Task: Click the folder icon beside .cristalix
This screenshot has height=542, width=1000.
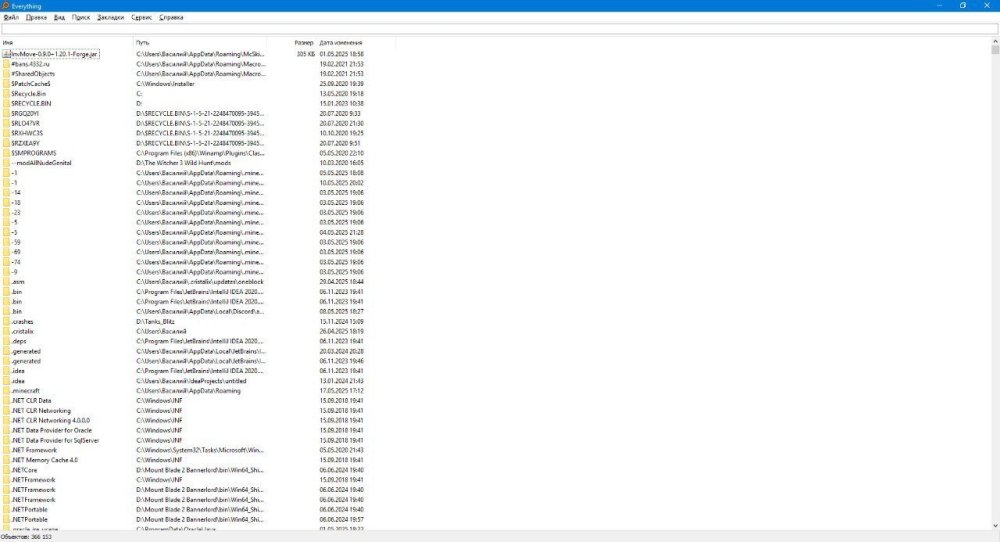Action: click(x=6, y=332)
